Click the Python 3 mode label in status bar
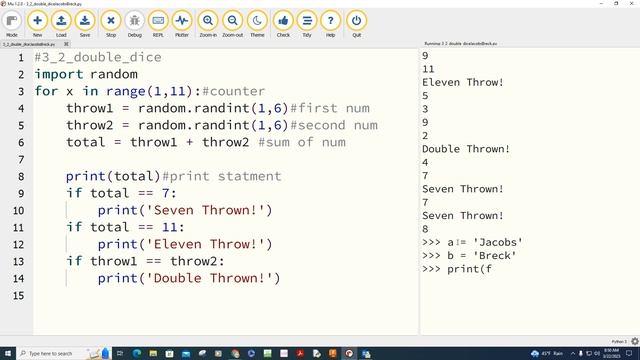This screenshot has width=640, height=360. click(619, 341)
